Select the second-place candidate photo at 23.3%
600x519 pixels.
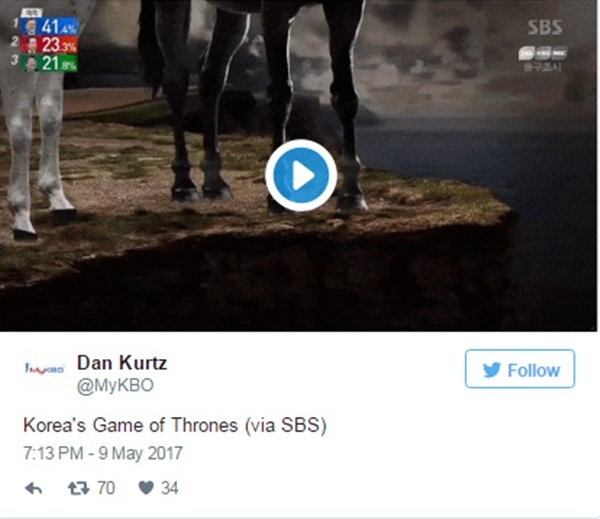tap(31, 45)
